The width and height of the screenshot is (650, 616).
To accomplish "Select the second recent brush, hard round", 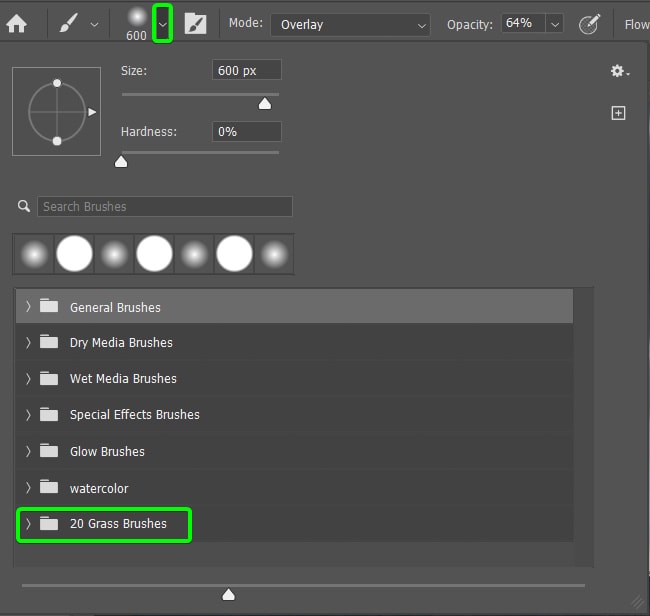I will click(x=74, y=254).
